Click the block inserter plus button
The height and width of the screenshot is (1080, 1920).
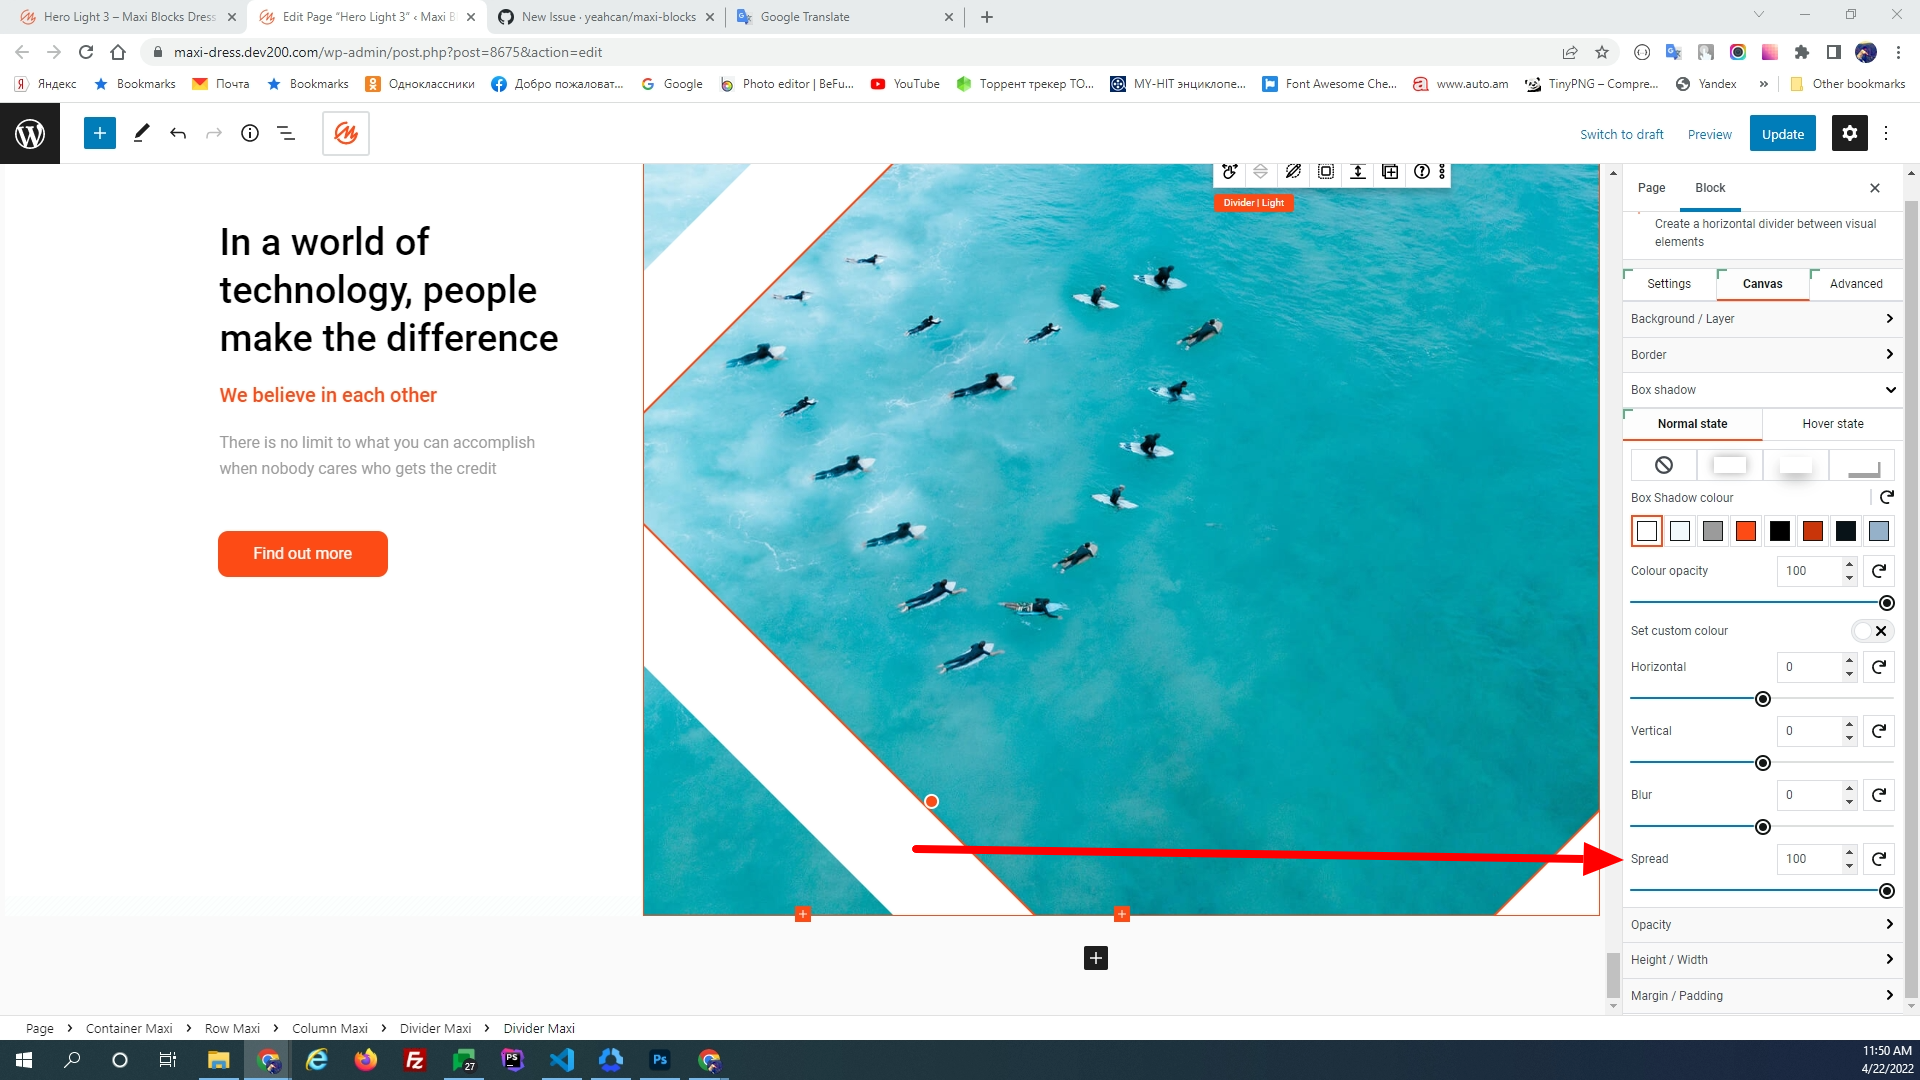(99, 133)
